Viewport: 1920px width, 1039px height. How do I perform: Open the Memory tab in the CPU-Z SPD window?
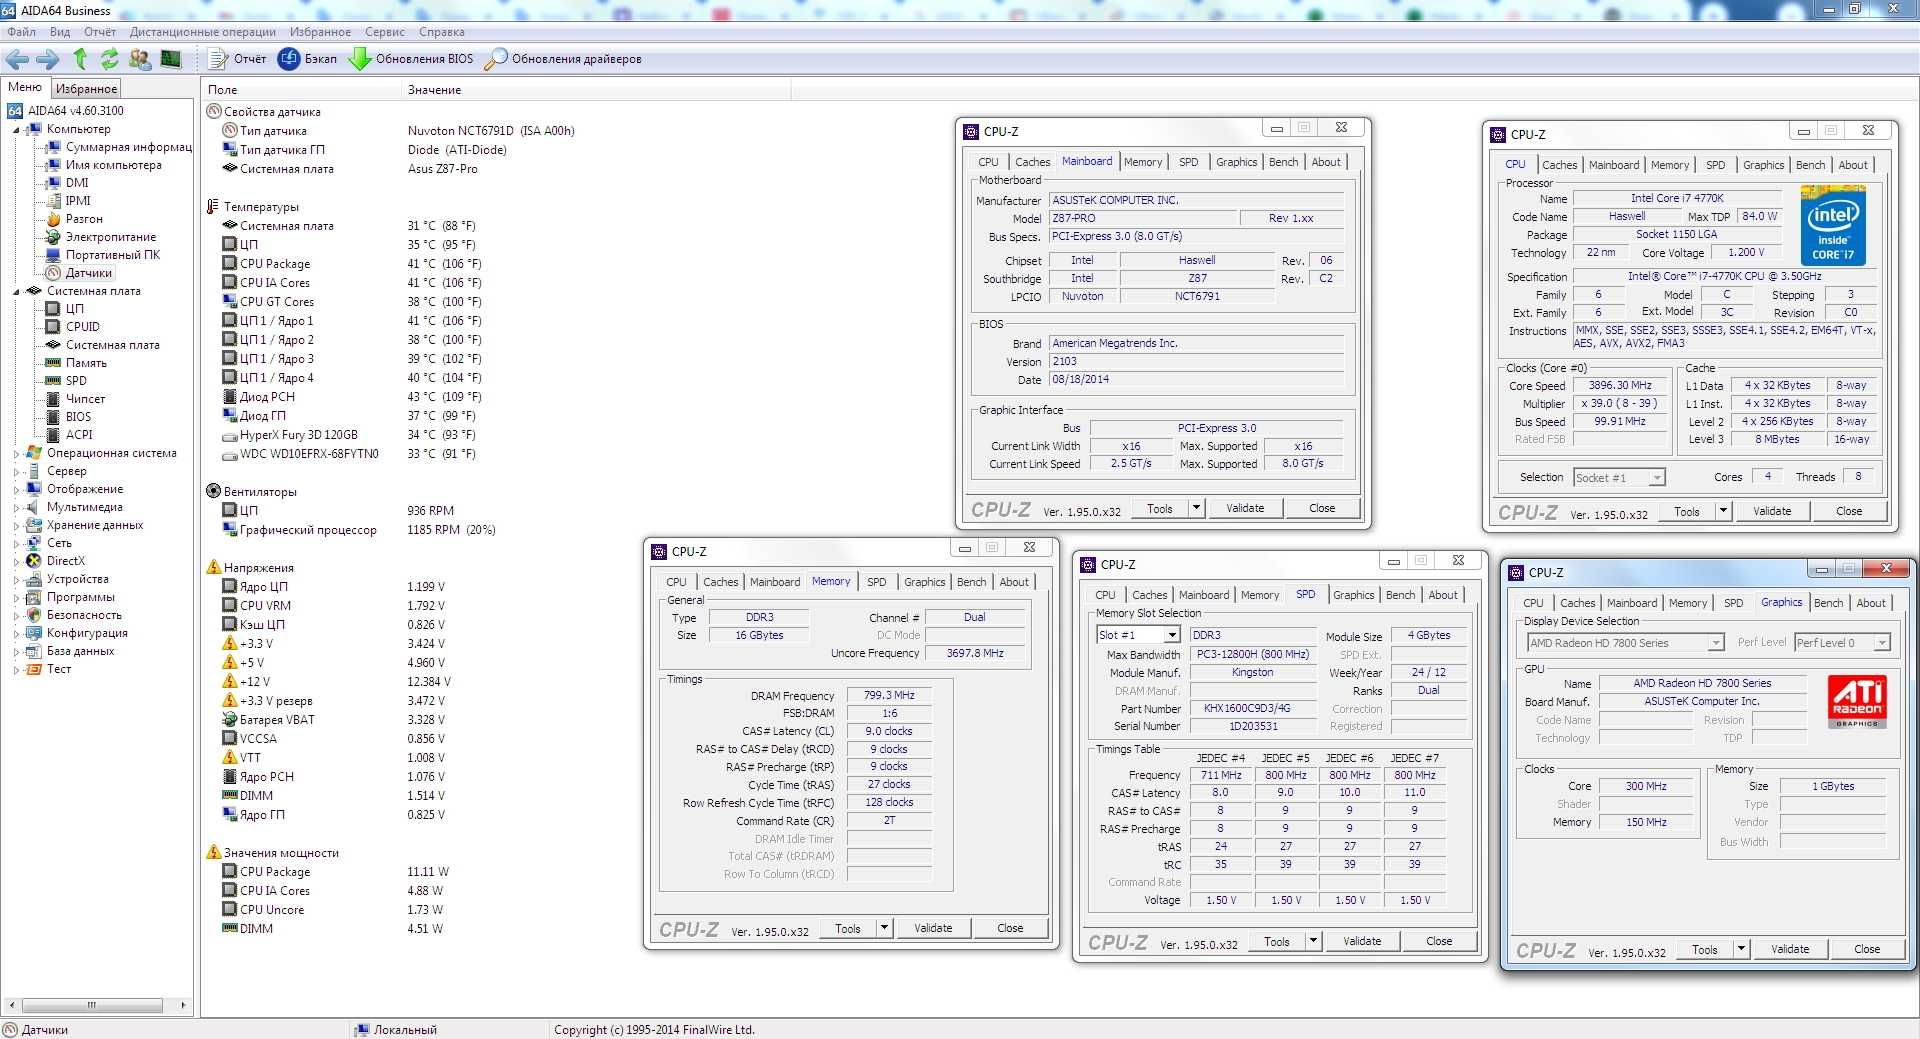1259,595
